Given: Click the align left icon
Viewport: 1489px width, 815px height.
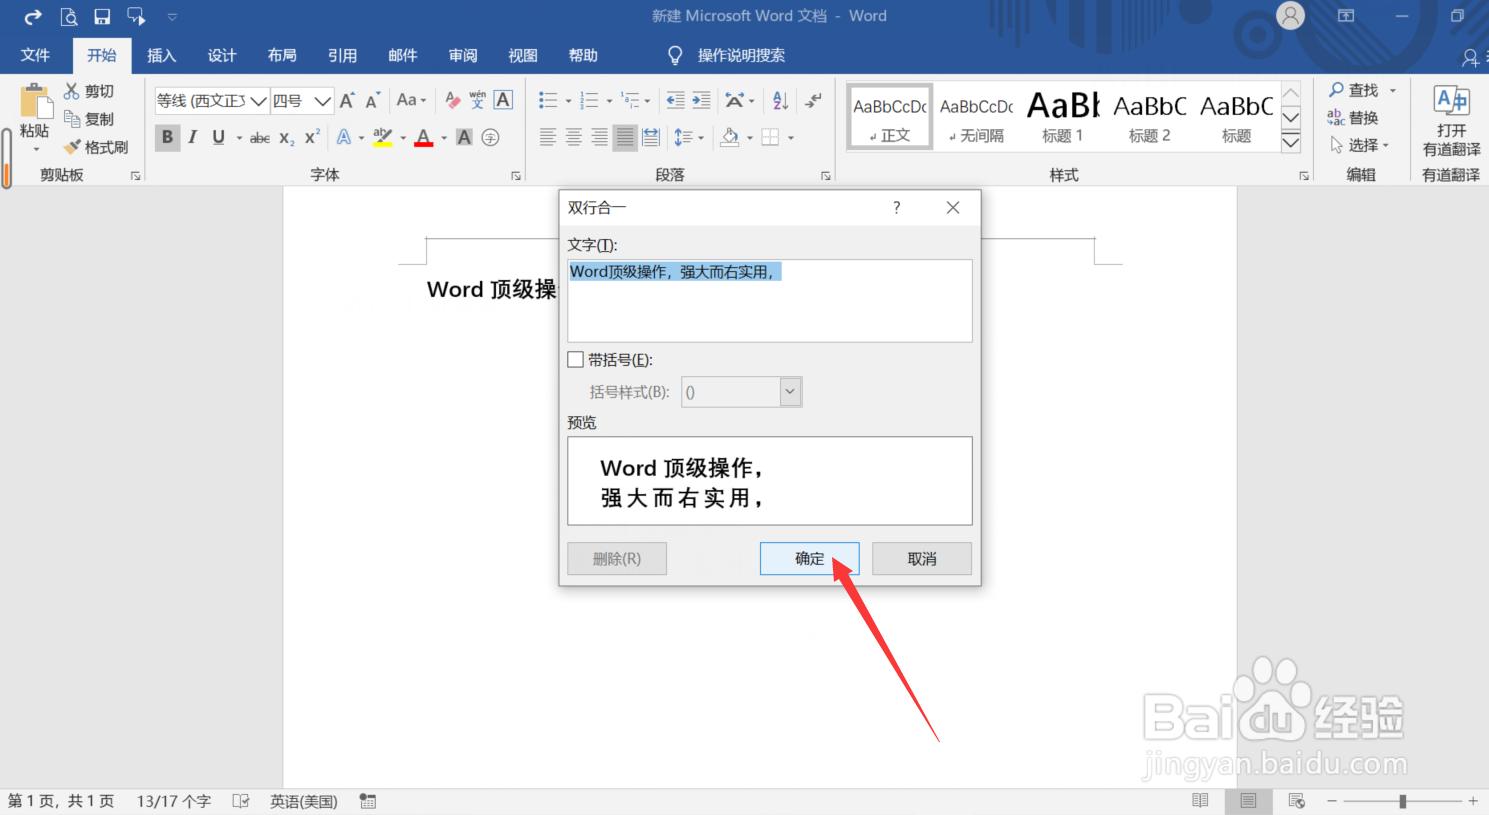Looking at the screenshot, I should point(548,137).
